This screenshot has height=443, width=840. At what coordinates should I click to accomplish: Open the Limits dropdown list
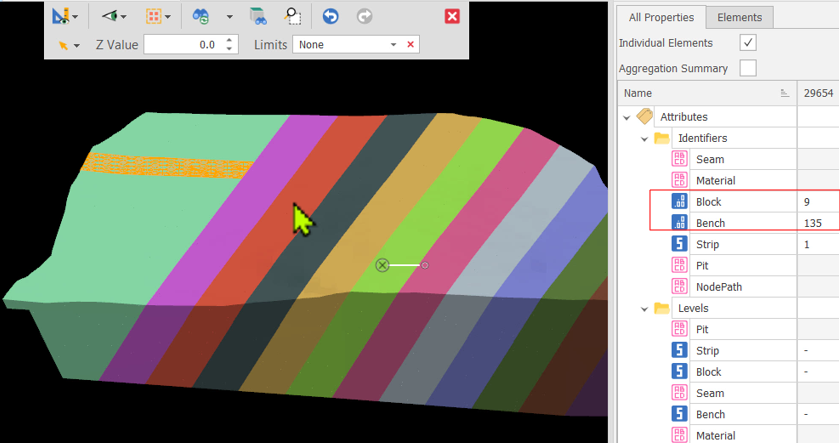394,45
